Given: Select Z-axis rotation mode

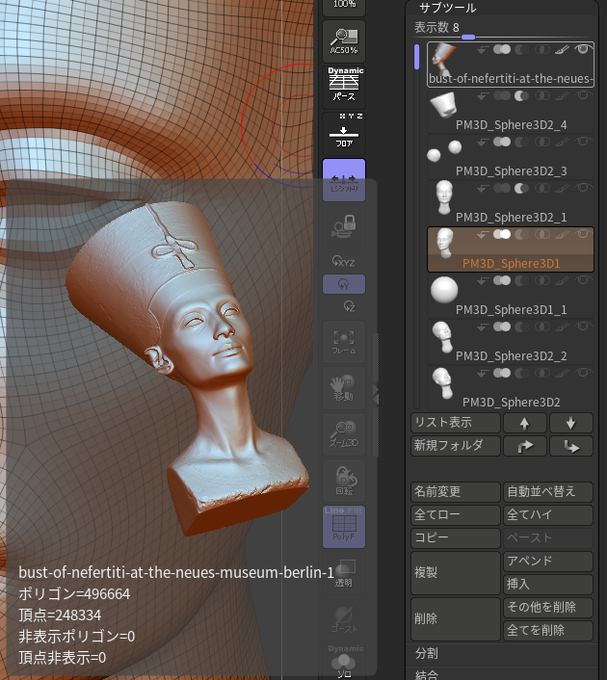Looking at the screenshot, I should [x=349, y=306].
